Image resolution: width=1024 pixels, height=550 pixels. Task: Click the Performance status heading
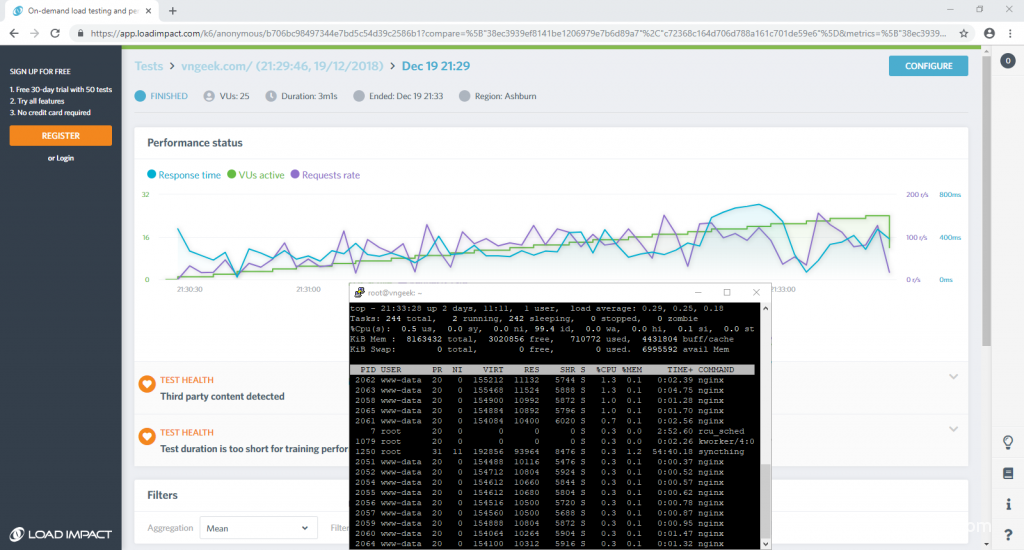tap(195, 142)
